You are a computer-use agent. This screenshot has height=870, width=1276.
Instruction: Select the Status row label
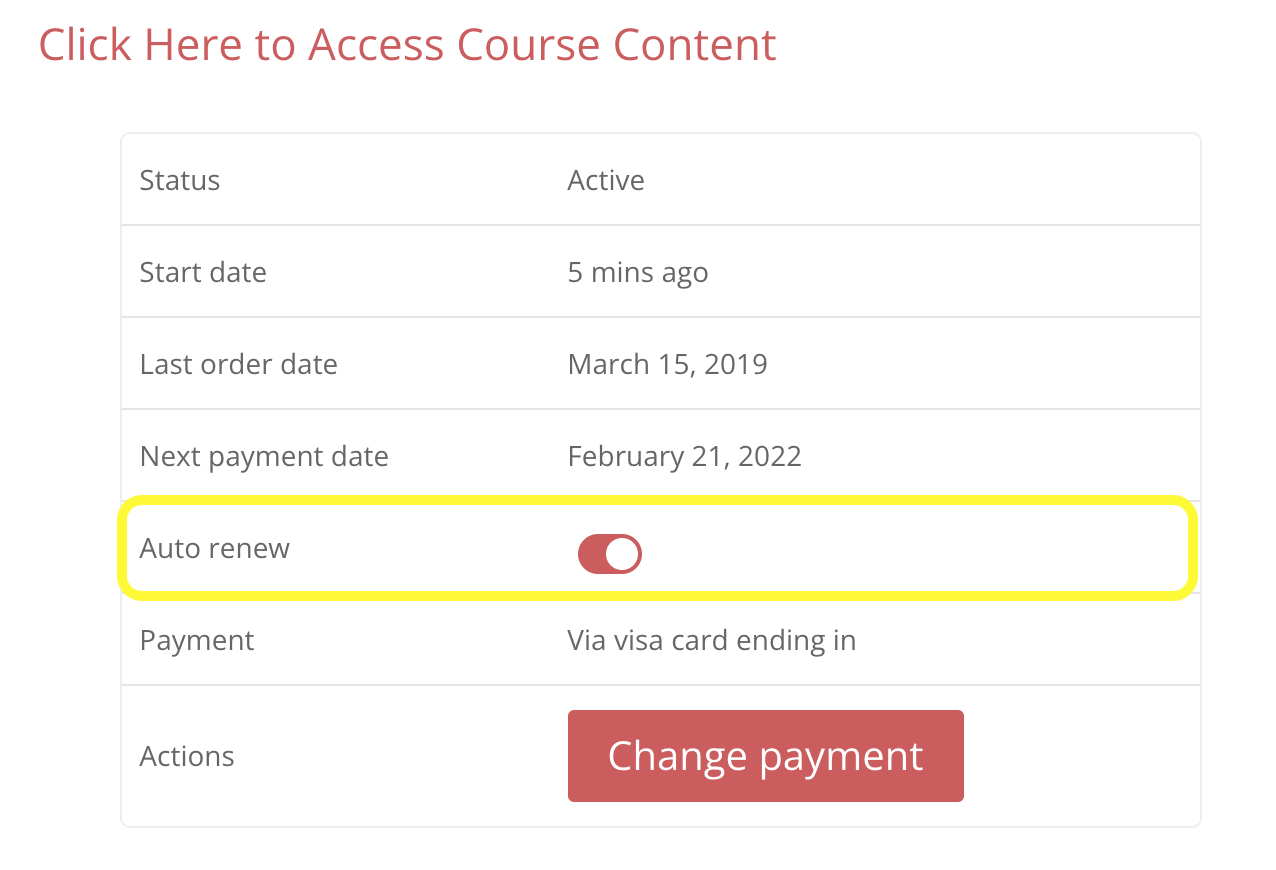pyautogui.click(x=180, y=180)
